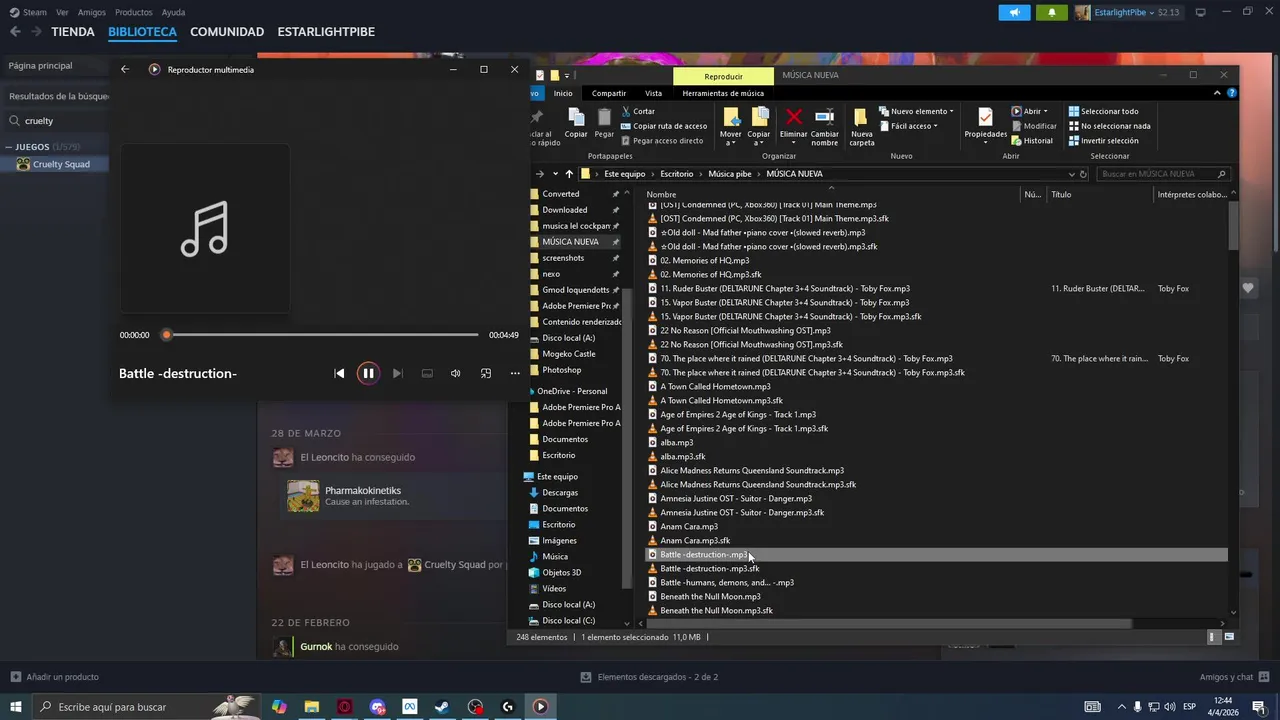Open the Nuevo elemento dropdown

[917, 111]
